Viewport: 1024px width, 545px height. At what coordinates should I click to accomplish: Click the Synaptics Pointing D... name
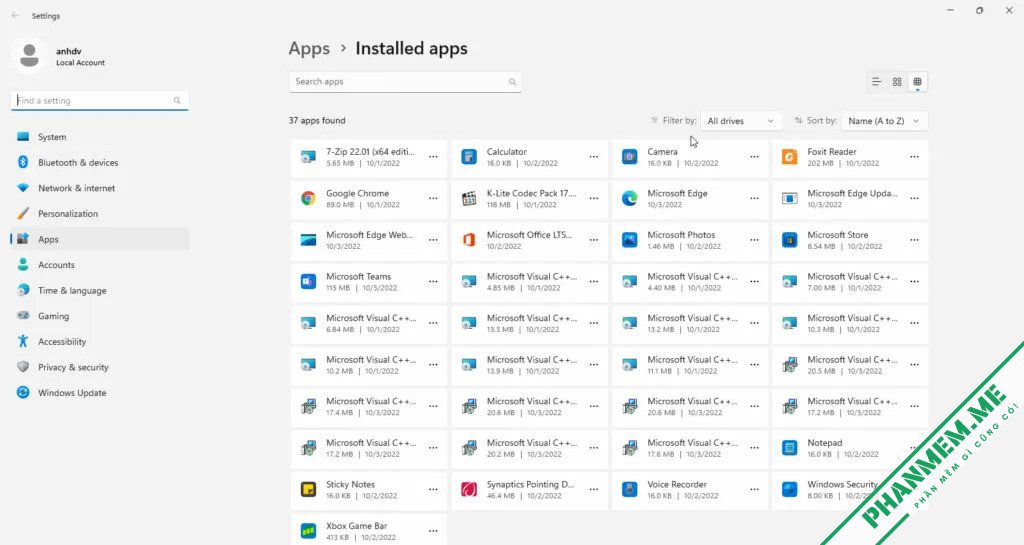pos(530,484)
